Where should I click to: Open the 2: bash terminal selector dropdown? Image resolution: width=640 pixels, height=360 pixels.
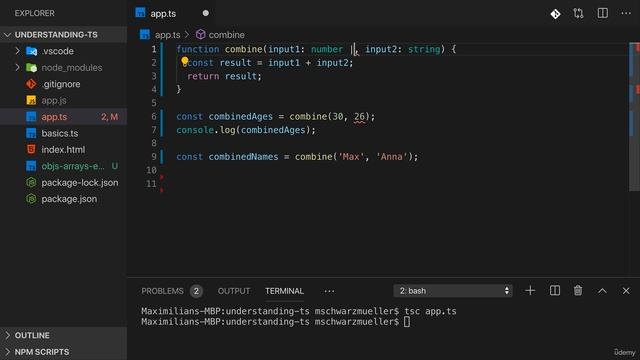[453, 291]
